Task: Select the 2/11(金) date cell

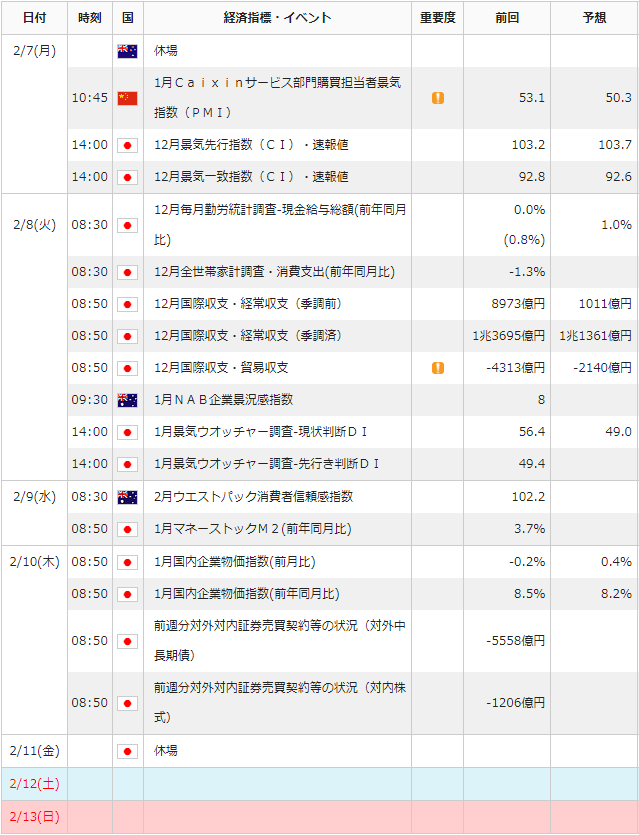Action: (35, 751)
